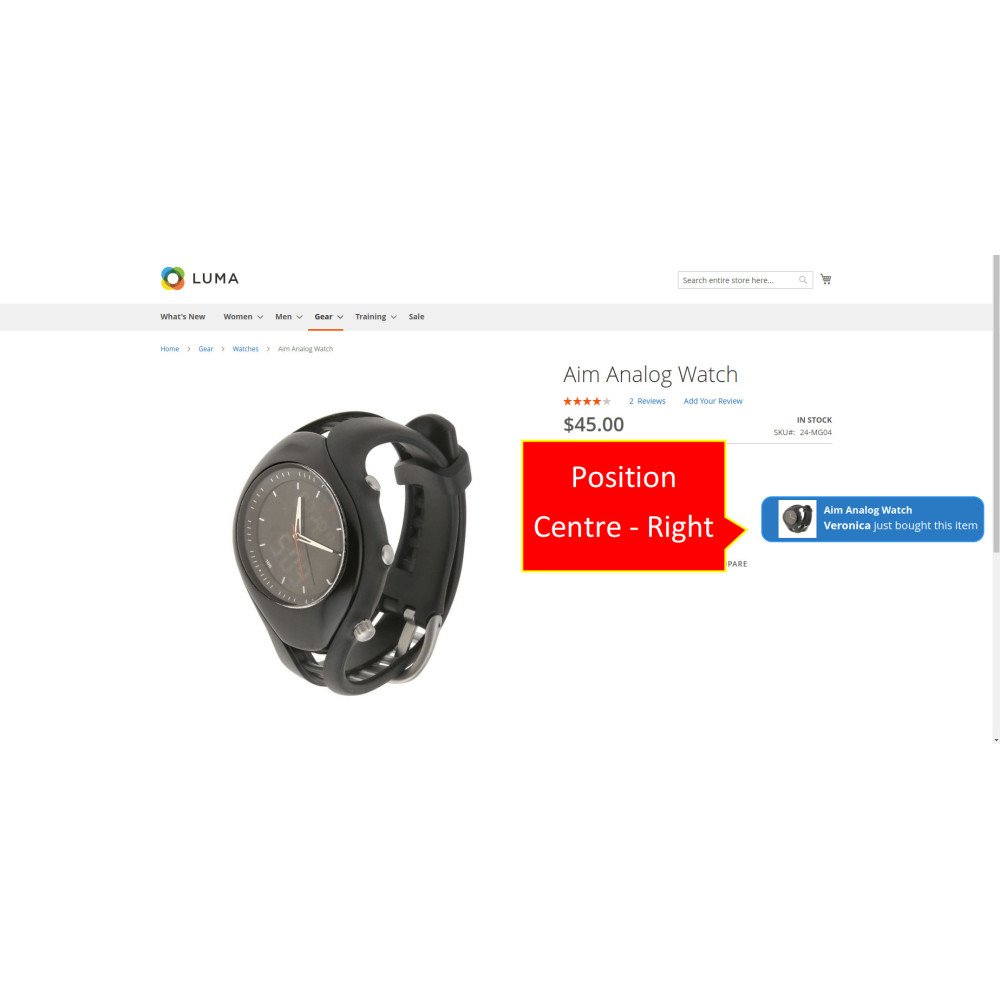Click watch thumbnail in purchase notification

(x=797, y=519)
